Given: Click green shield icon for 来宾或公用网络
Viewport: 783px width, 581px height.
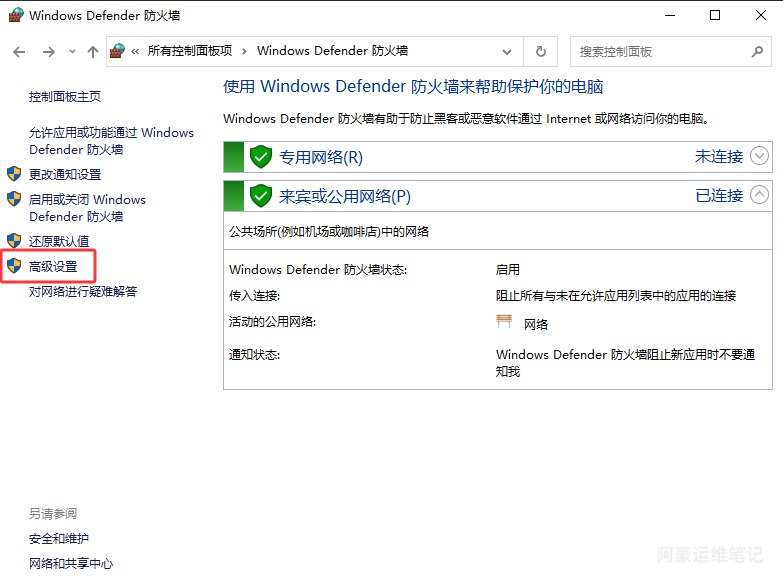Looking at the screenshot, I should click(x=261, y=196).
